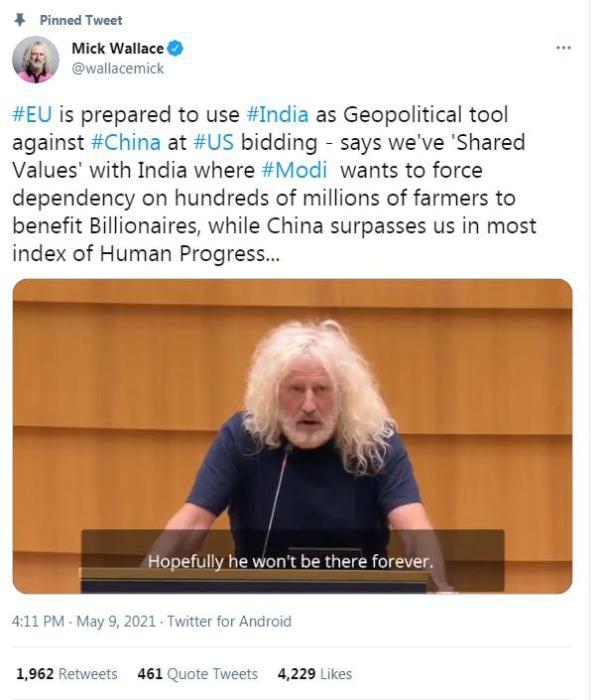View the 4,229 Likes list
The height and width of the screenshot is (700, 599).
pyautogui.click(x=315, y=673)
